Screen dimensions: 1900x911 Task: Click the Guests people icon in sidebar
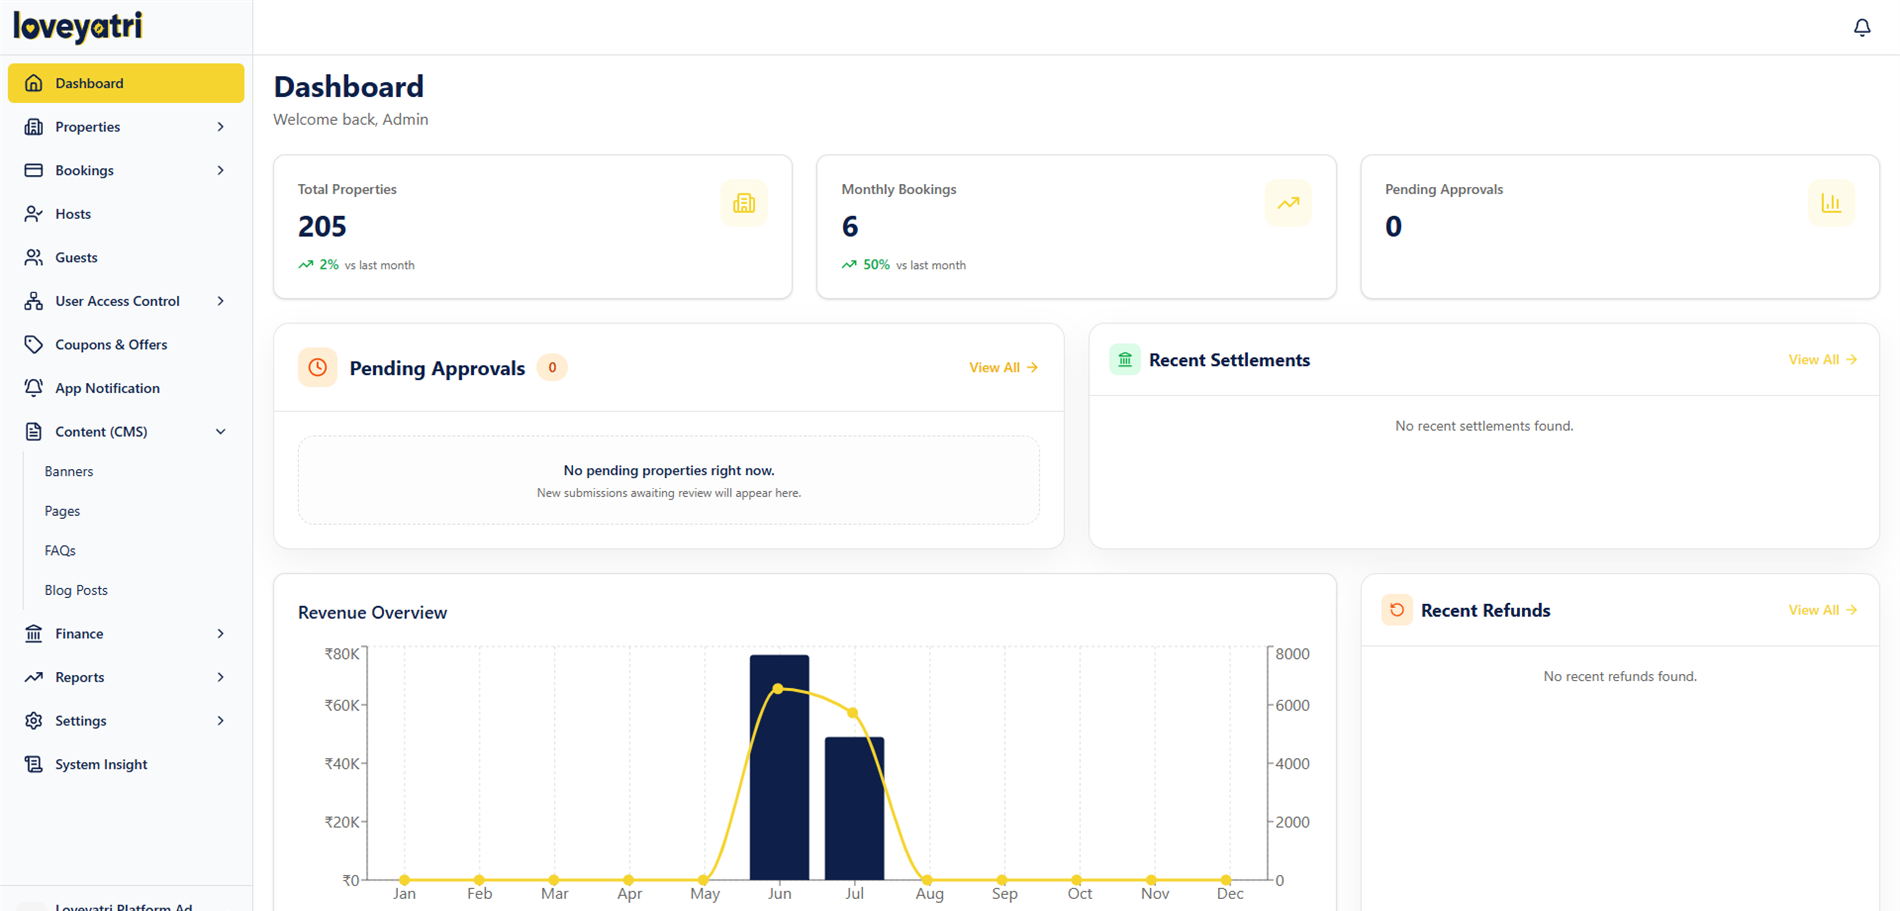coord(34,257)
